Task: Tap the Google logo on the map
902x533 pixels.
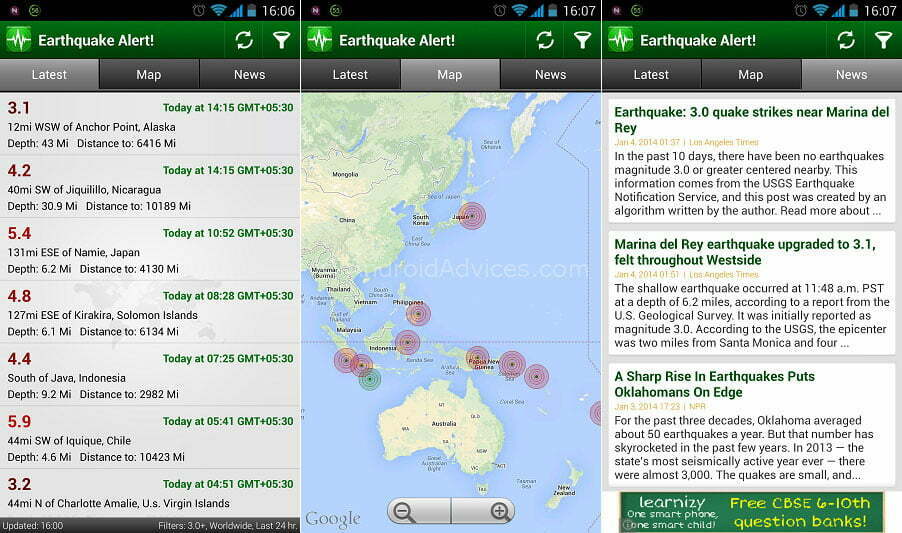Action: point(332,519)
